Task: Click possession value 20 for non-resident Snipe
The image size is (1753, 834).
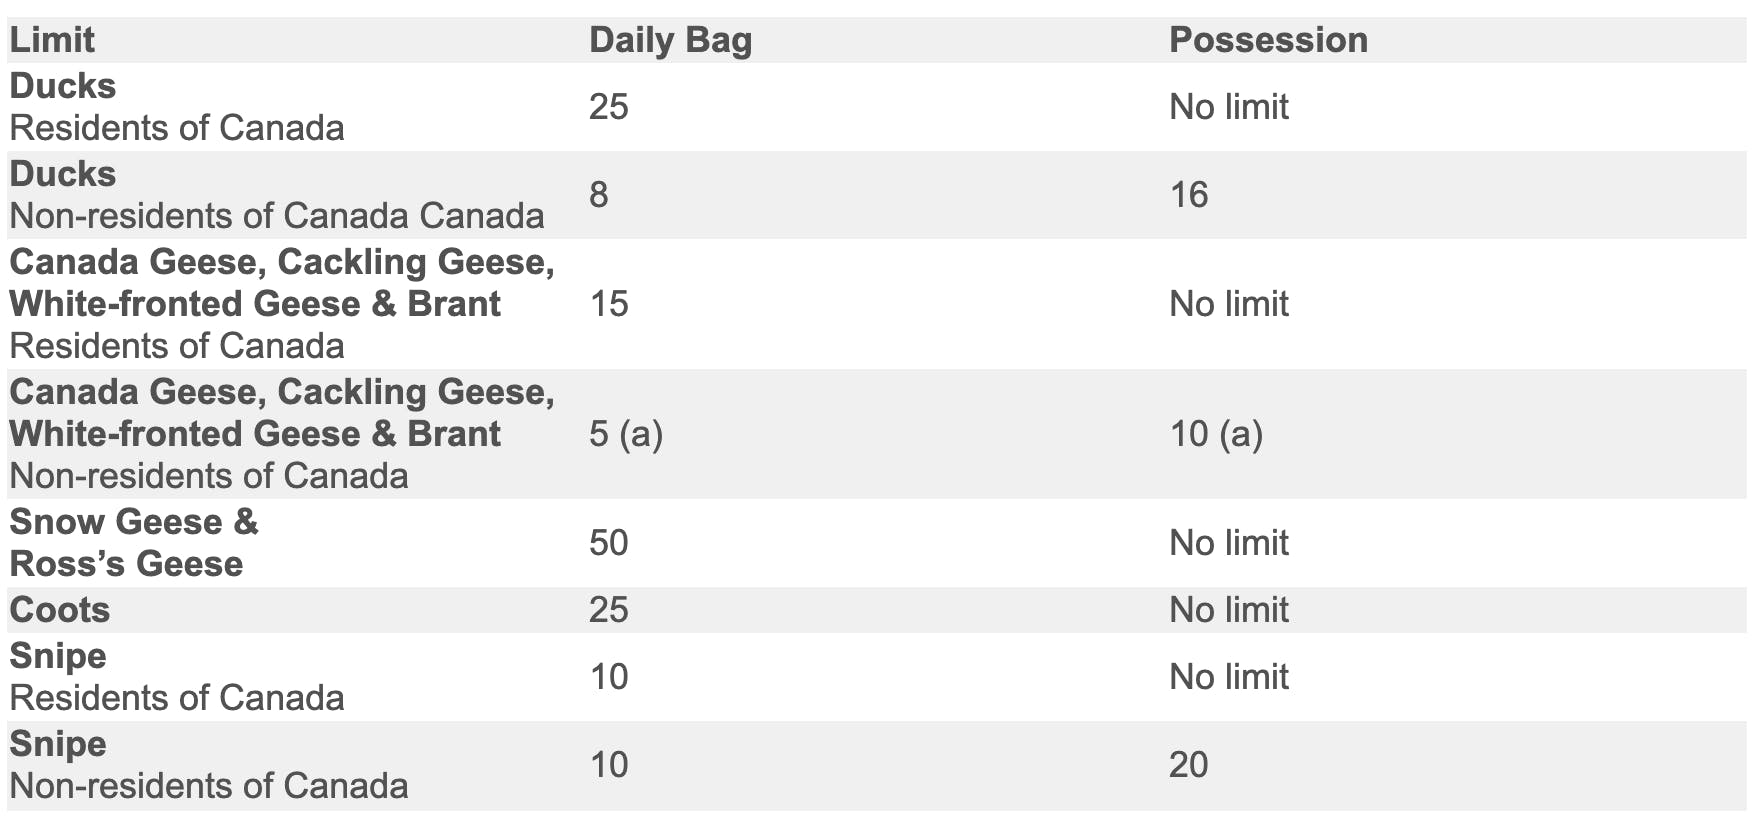Action: pyautogui.click(x=1188, y=765)
